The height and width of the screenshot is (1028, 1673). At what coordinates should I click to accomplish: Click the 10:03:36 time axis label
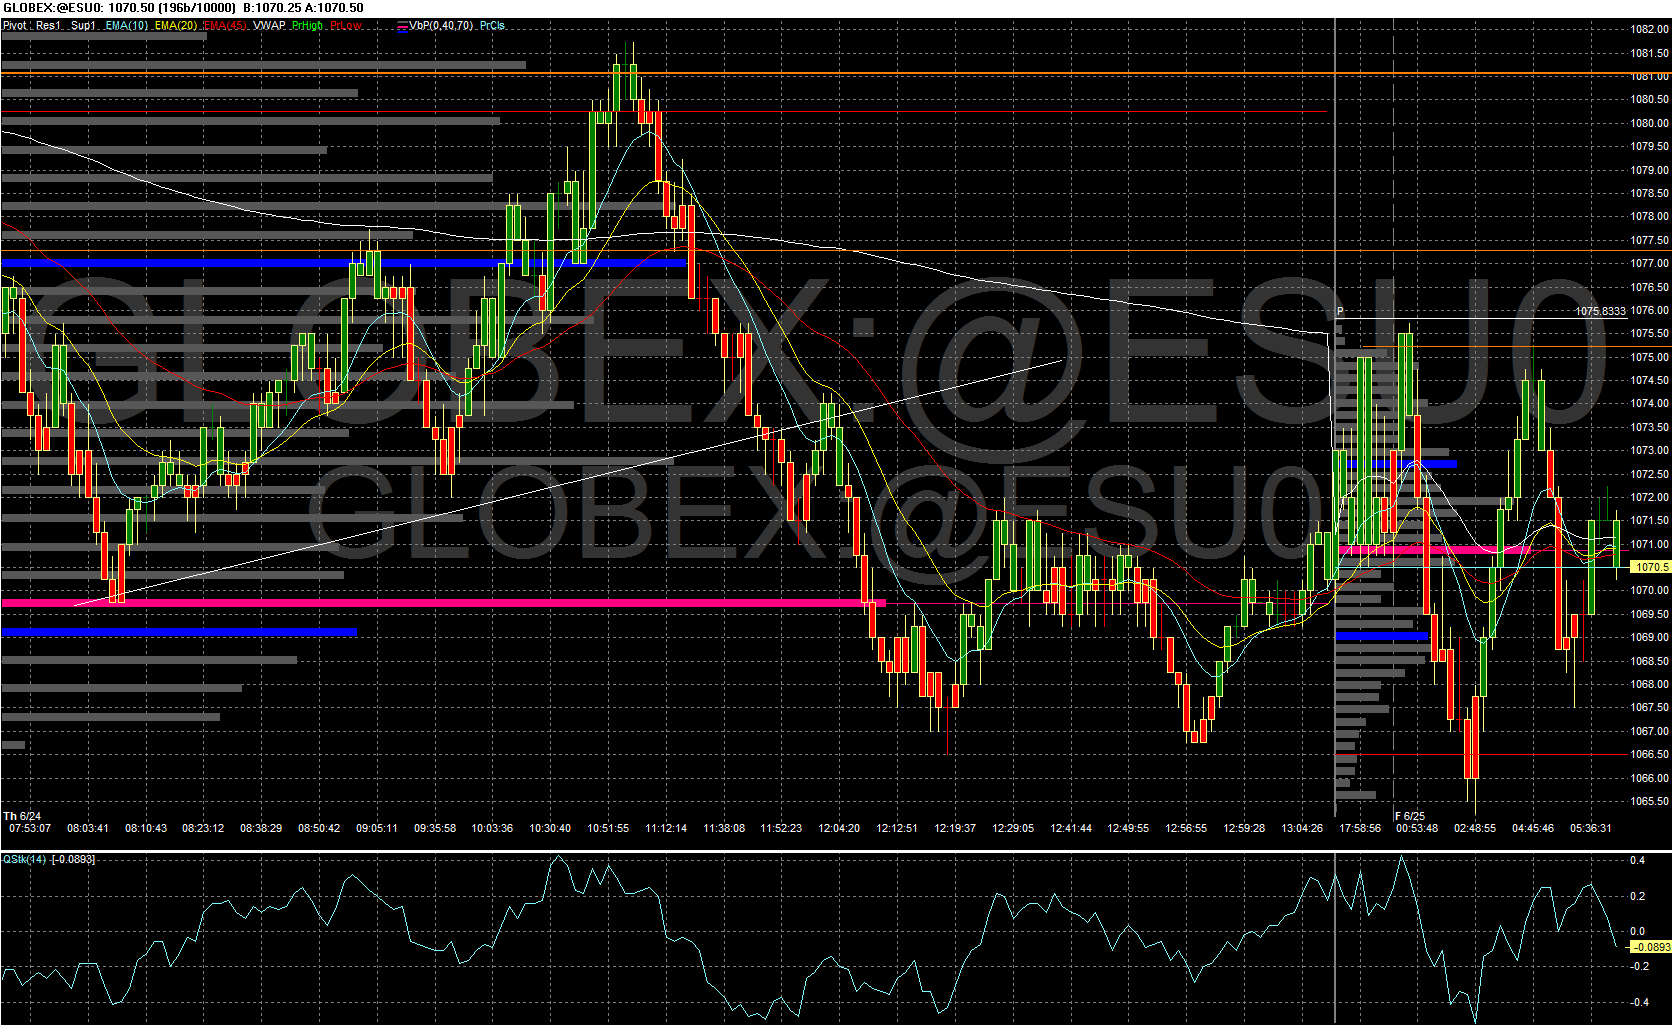click(x=492, y=828)
